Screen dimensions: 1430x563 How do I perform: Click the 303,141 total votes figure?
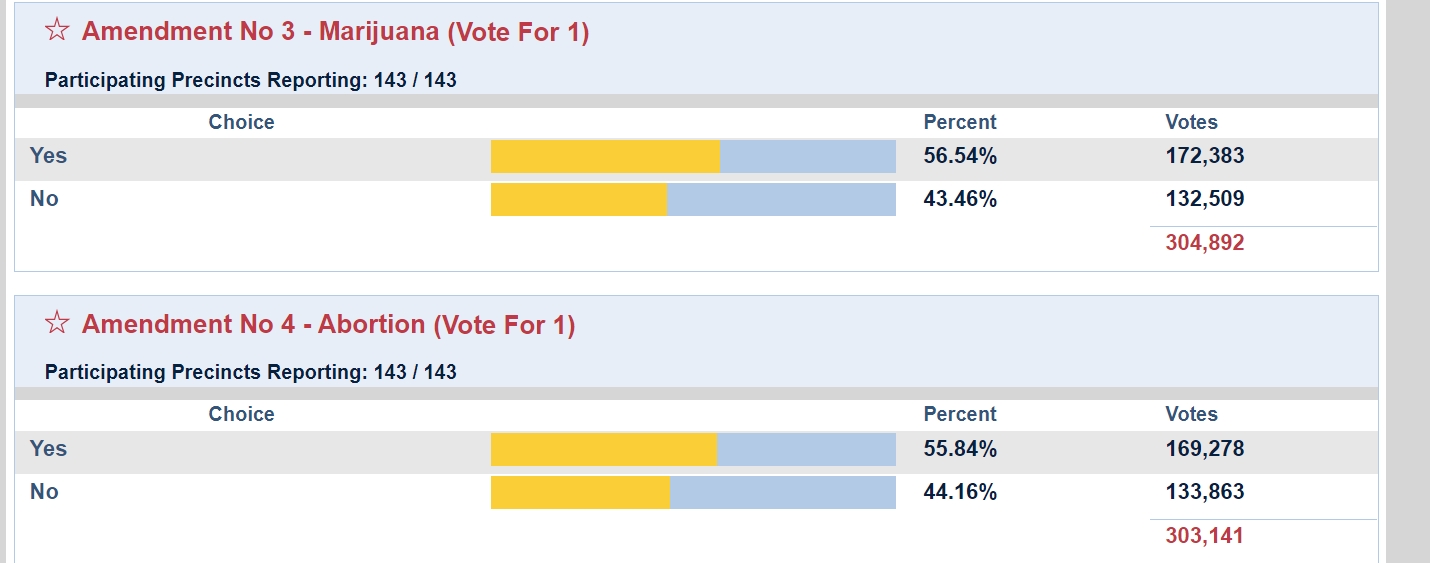1204,536
